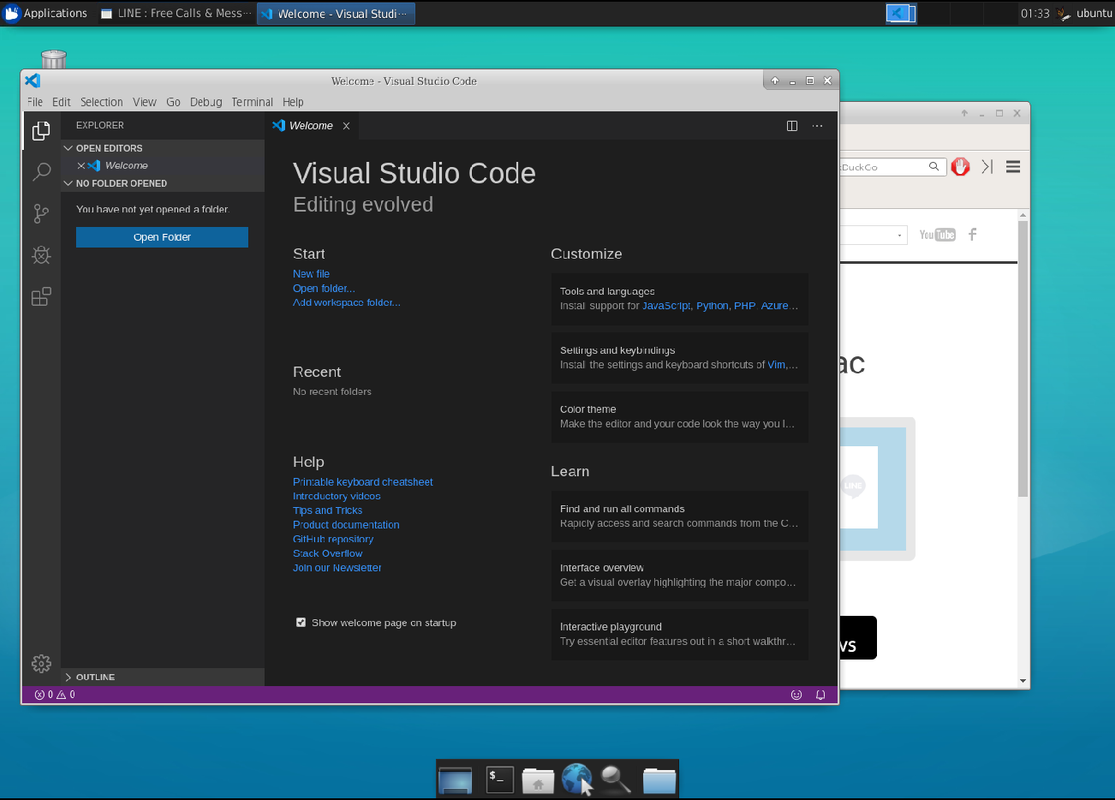Open the View menu
Image resolution: width=1115 pixels, height=800 pixels.
point(144,102)
